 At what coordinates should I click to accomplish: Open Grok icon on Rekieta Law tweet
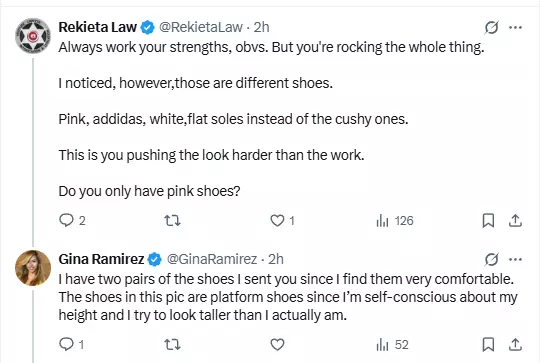pos(491,27)
